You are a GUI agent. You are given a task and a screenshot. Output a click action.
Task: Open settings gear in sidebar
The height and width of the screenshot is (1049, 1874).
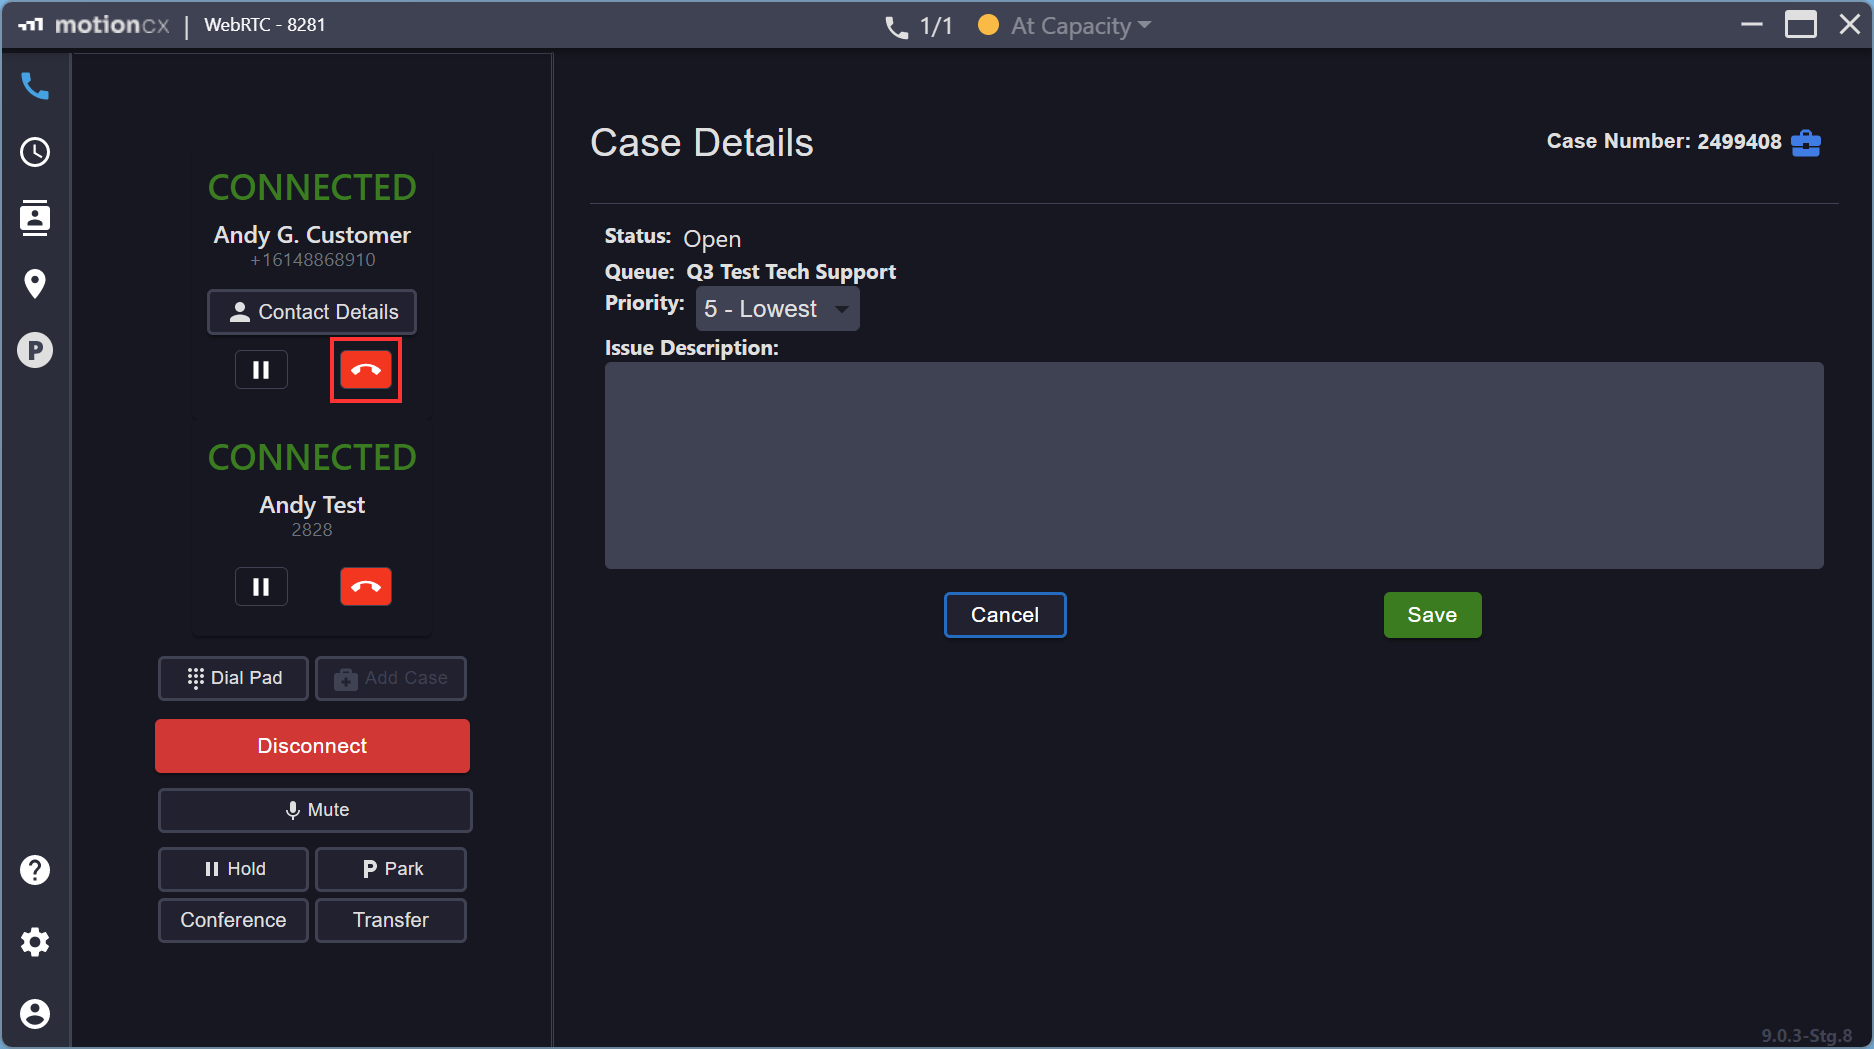coord(35,942)
